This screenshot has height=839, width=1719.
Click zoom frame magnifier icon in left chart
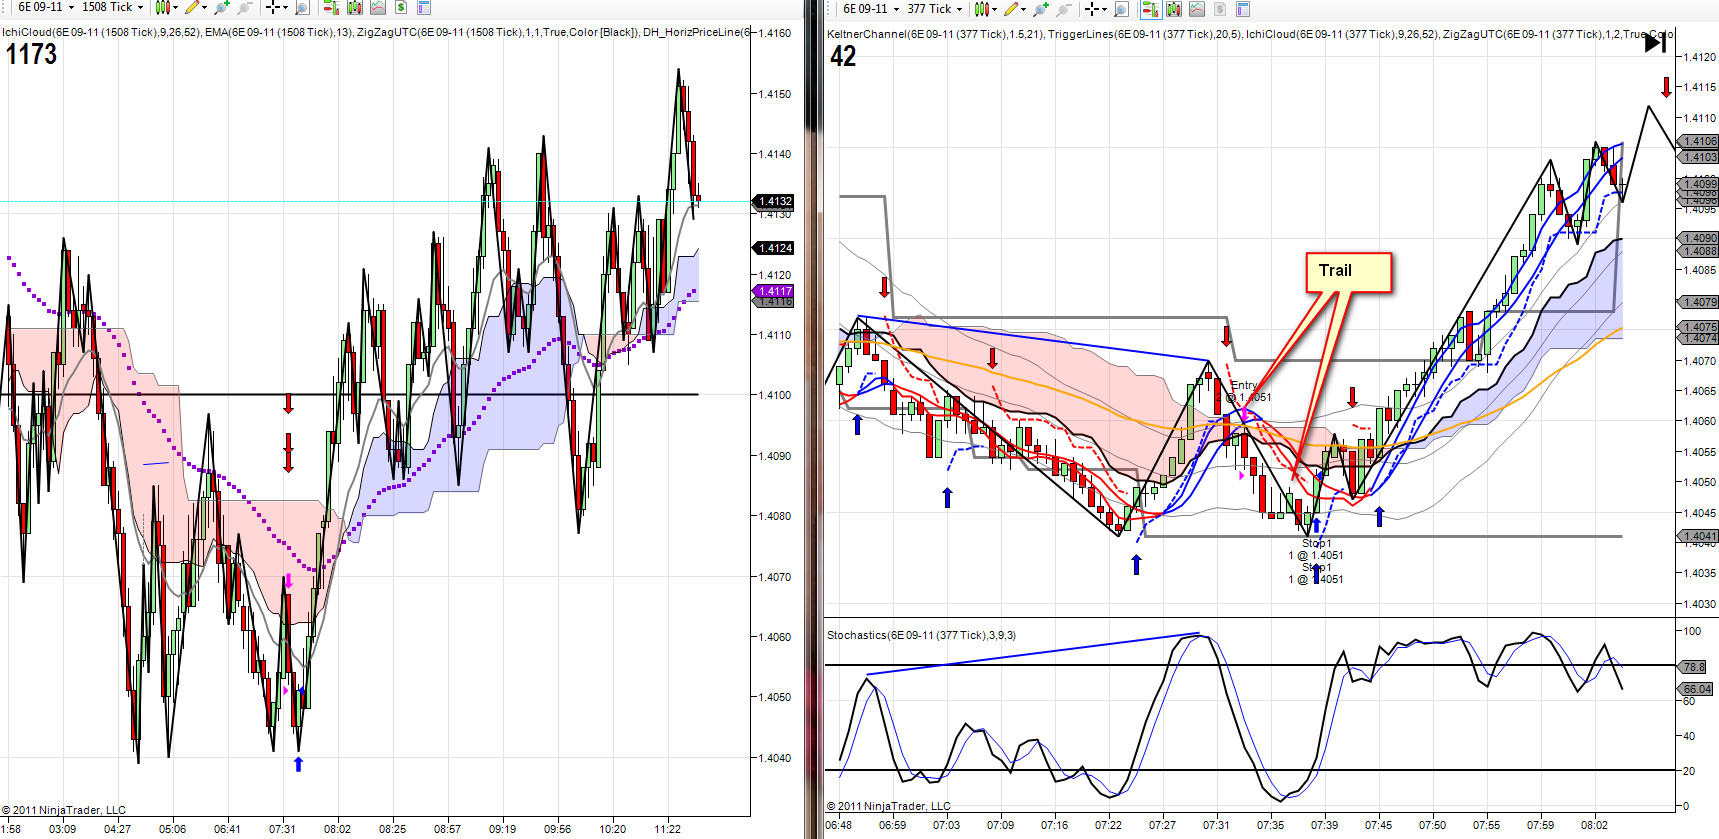tap(302, 8)
